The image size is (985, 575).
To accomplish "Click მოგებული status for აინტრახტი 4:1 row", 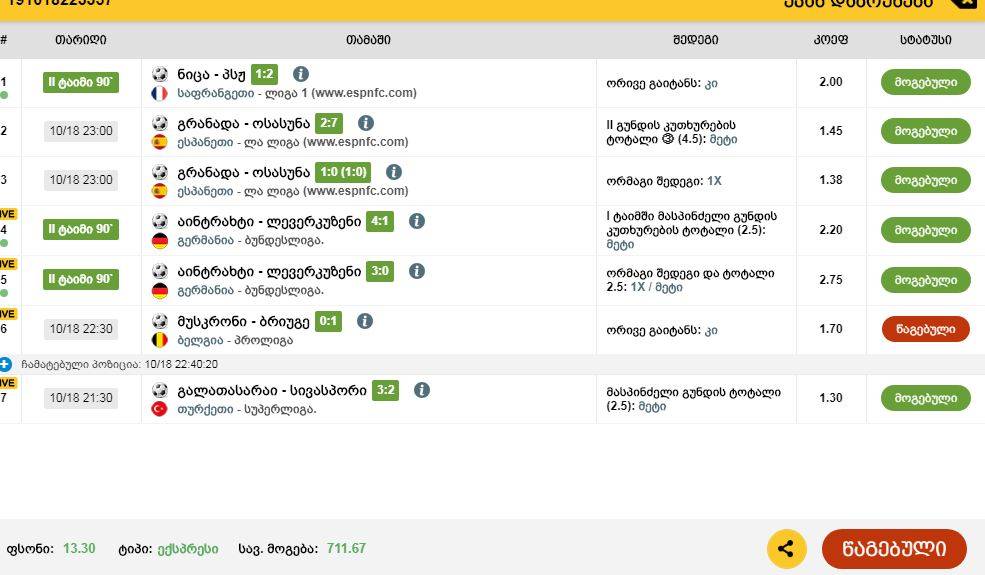I will pos(925,230).
